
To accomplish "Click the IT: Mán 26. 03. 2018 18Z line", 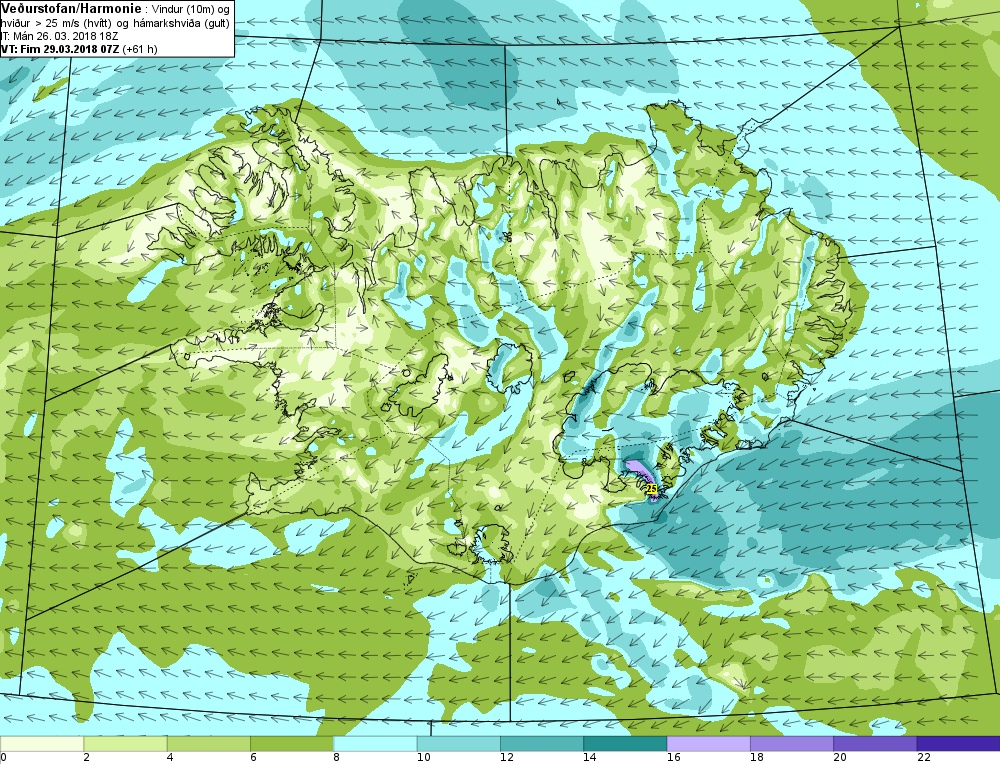I will pyautogui.click(x=59, y=36).
